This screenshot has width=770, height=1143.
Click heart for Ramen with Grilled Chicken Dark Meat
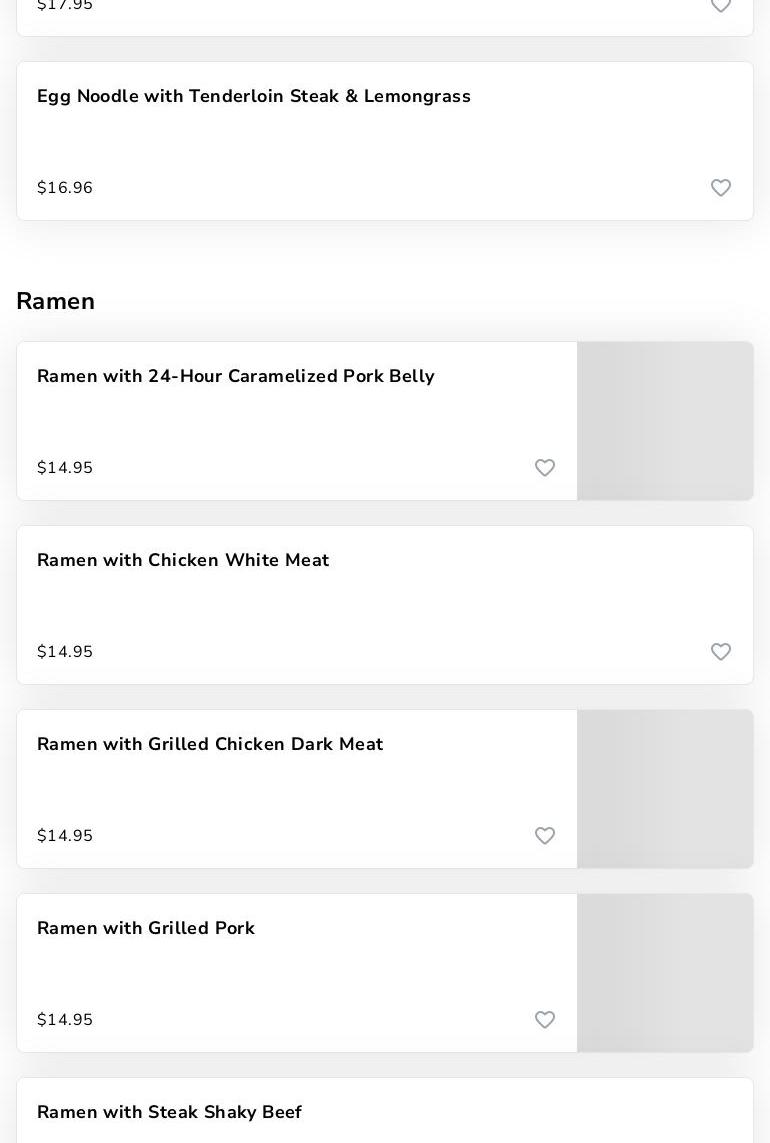tap(545, 836)
